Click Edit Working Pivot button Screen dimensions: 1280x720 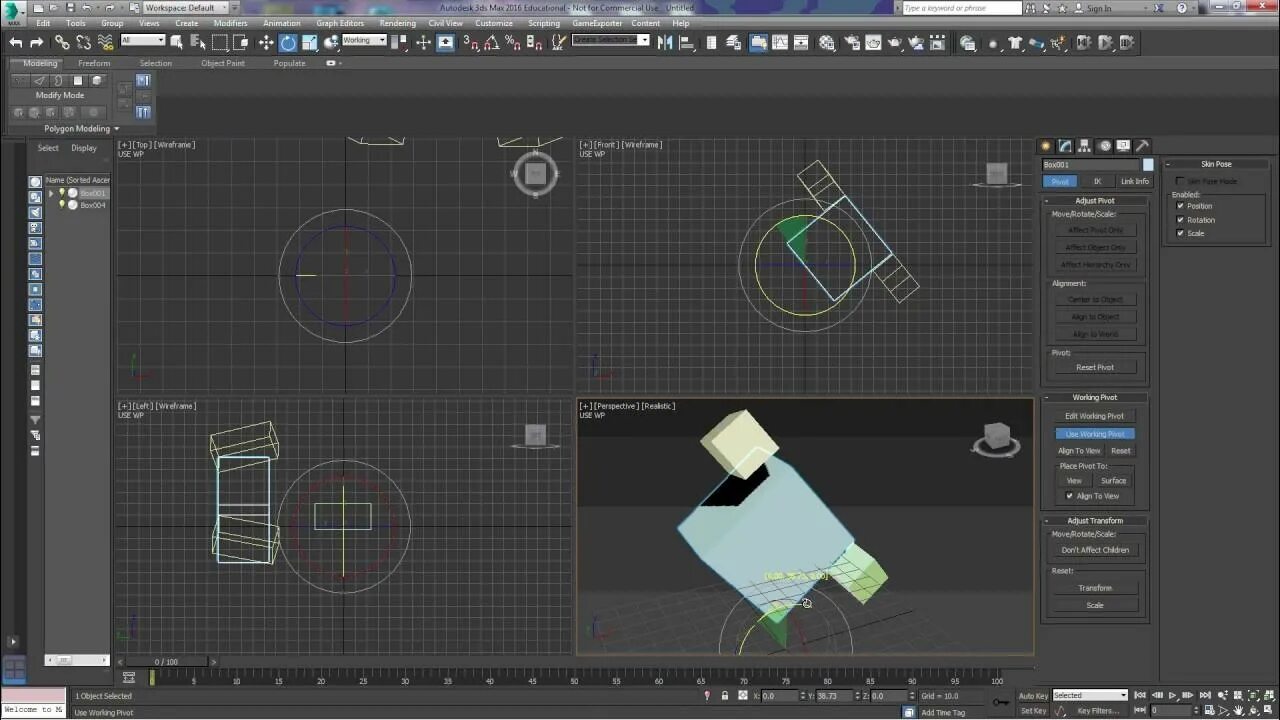tap(1095, 416)
